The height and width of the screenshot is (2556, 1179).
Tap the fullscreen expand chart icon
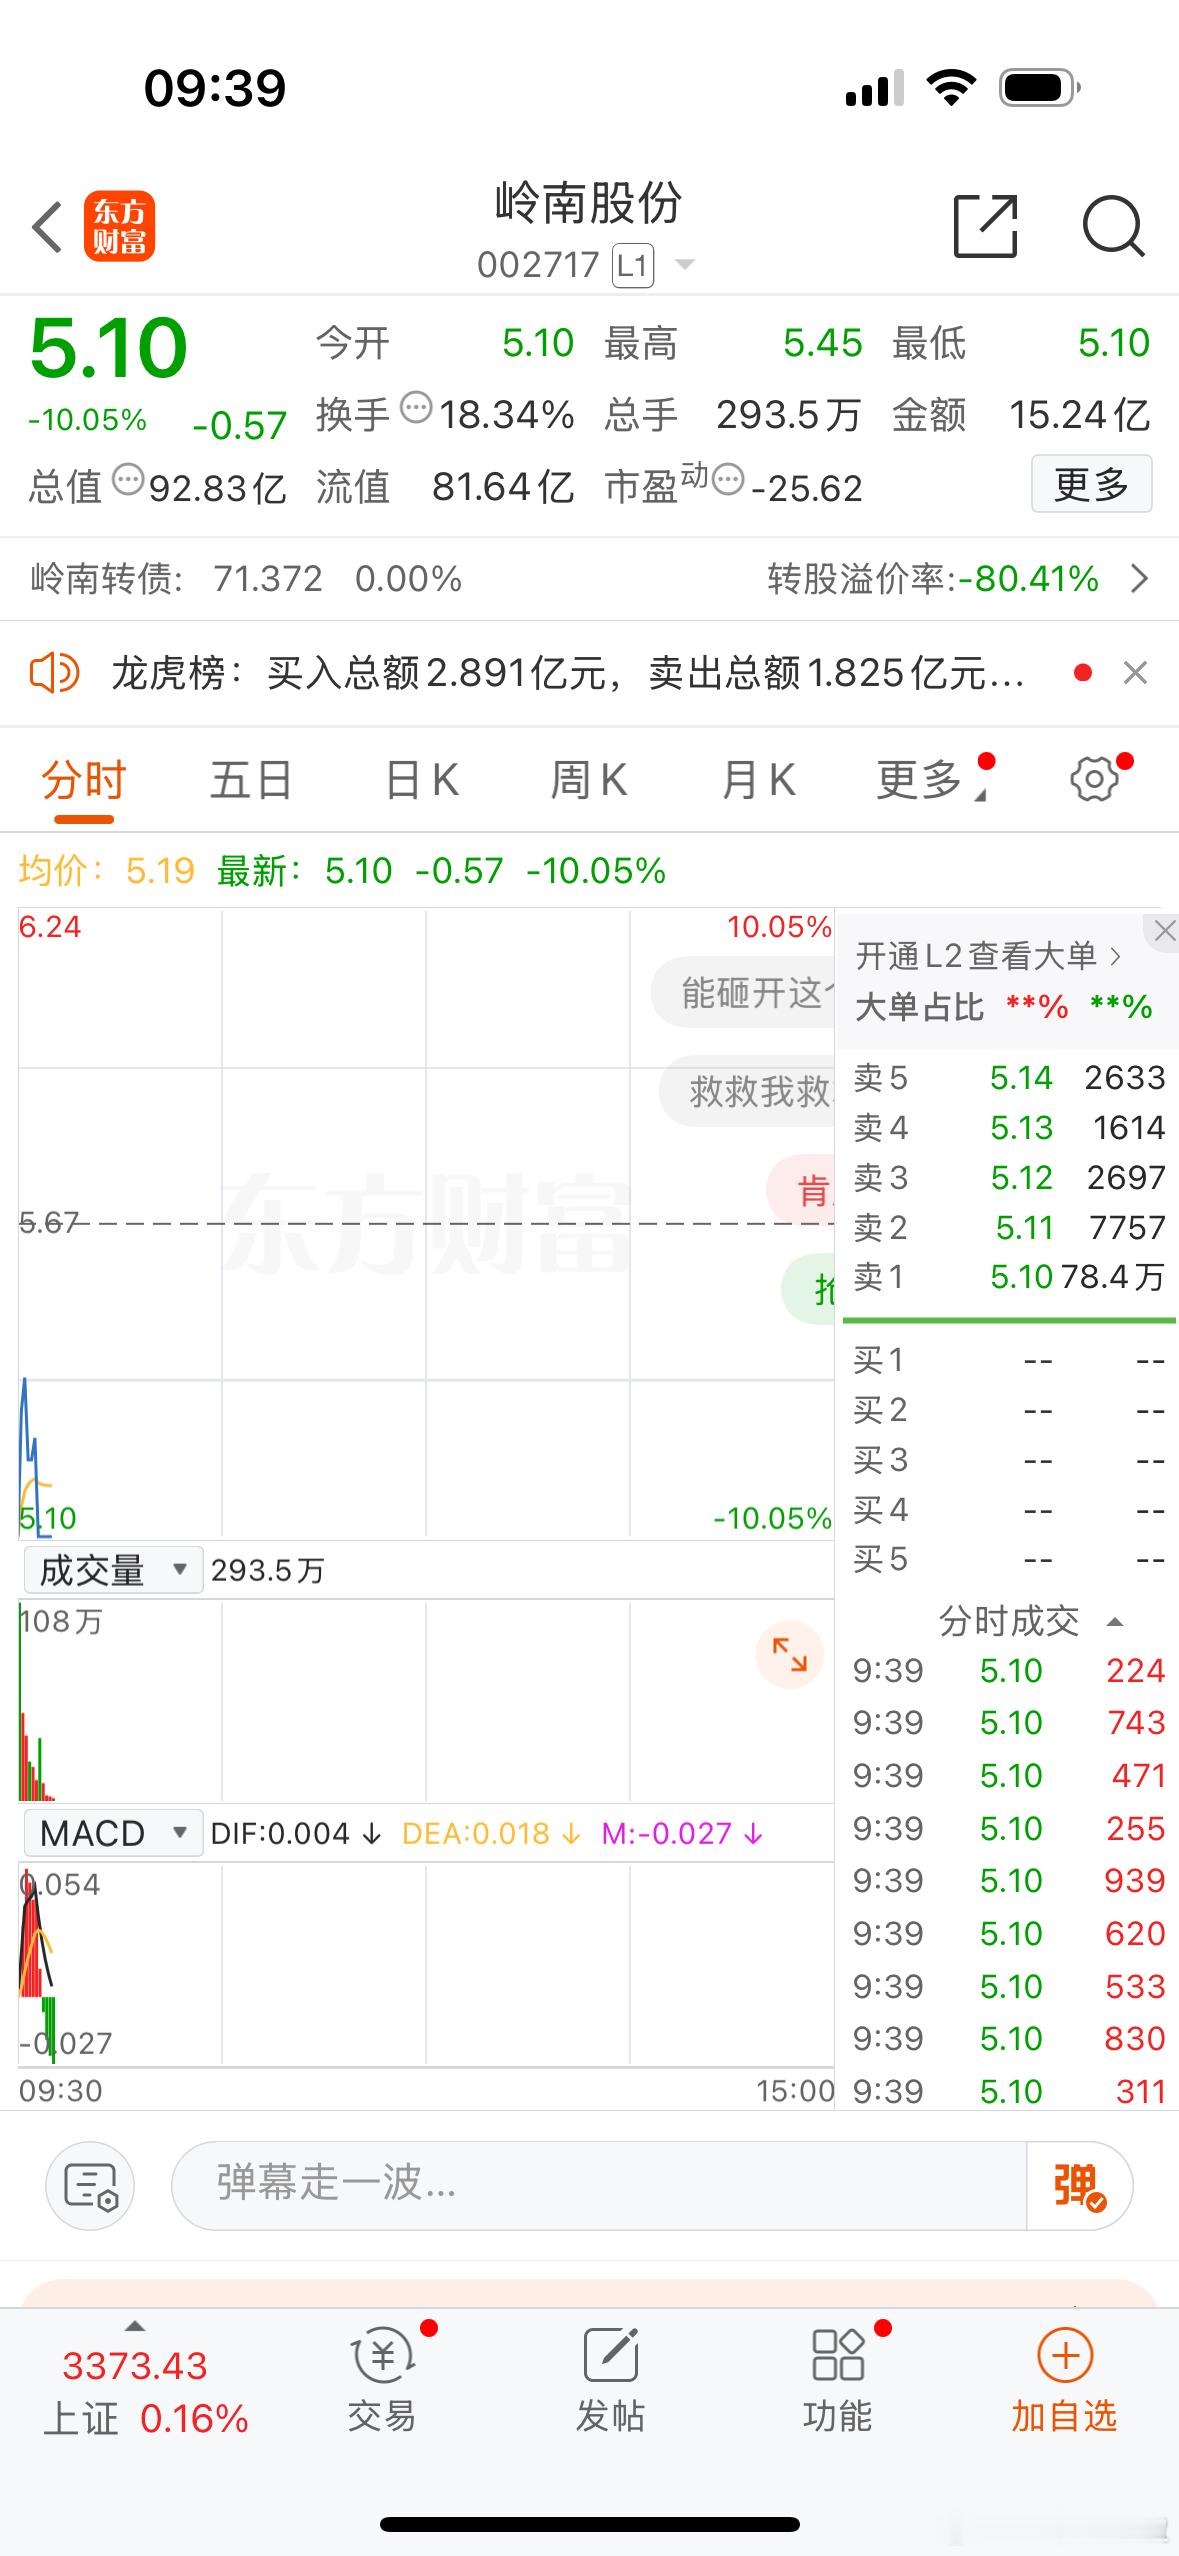789,1655
